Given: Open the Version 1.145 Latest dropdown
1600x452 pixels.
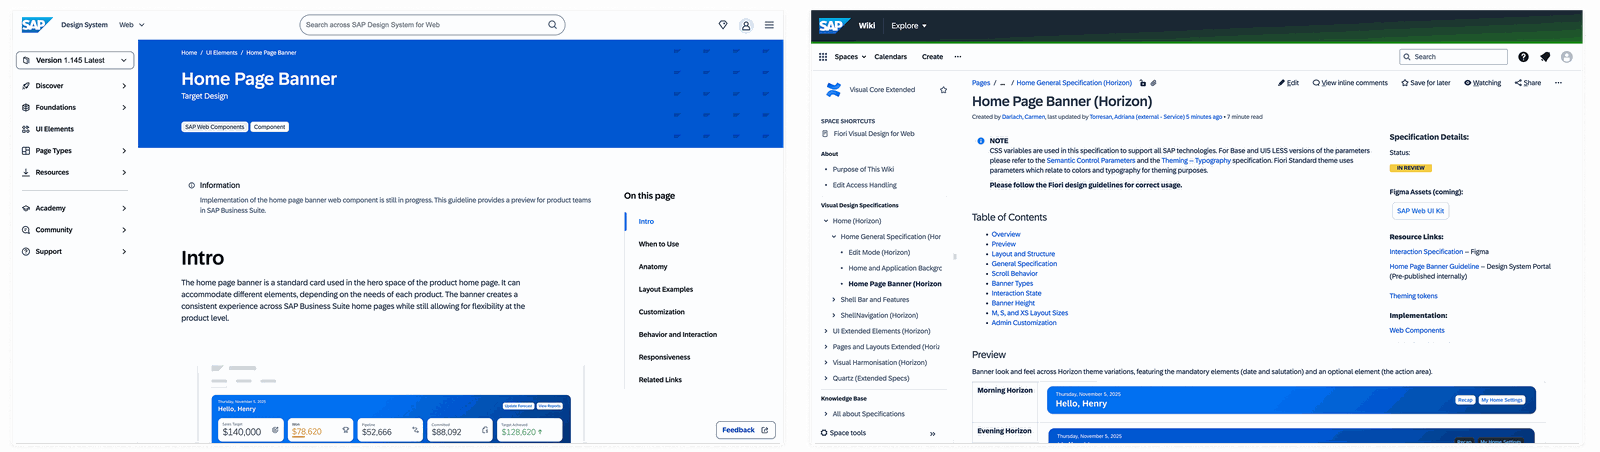Looking at the screenshot, I should point(75,60).
